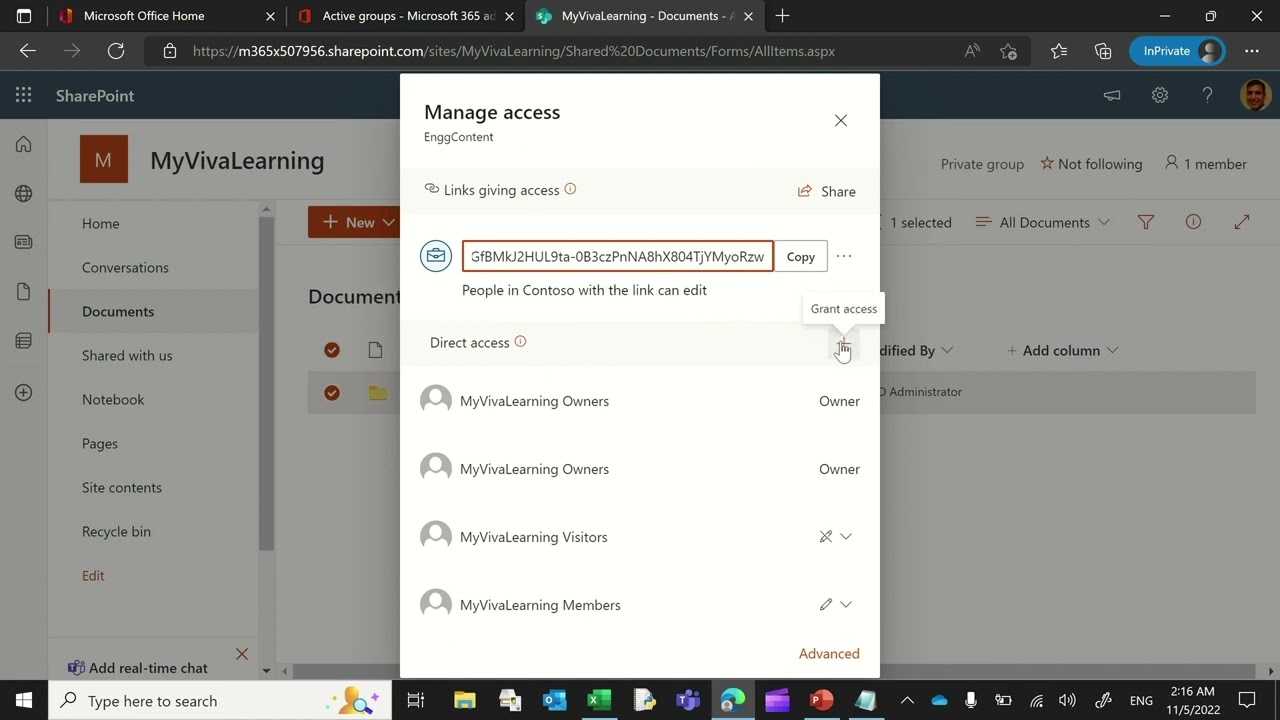Switch to Microsoft Office Home tab
This screenshot has height=720, width=1280.
click(167, 16)
